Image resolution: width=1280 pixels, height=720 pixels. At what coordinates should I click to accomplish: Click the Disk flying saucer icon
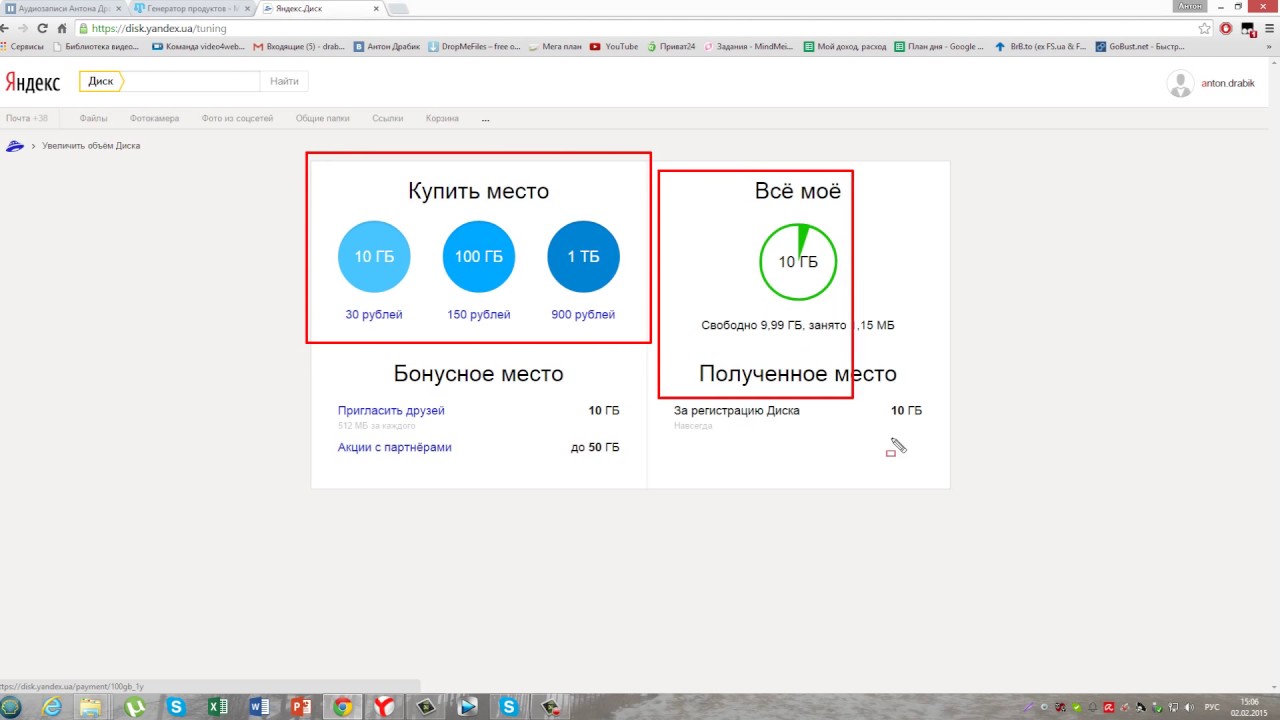pos(15,146)
